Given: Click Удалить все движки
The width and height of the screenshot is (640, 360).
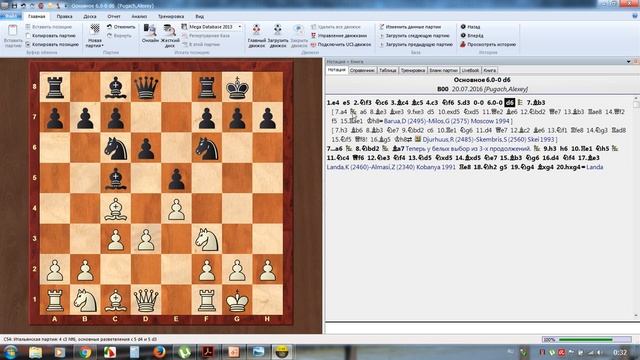Looking at the screenshot, I should click(x=336, y=27).
